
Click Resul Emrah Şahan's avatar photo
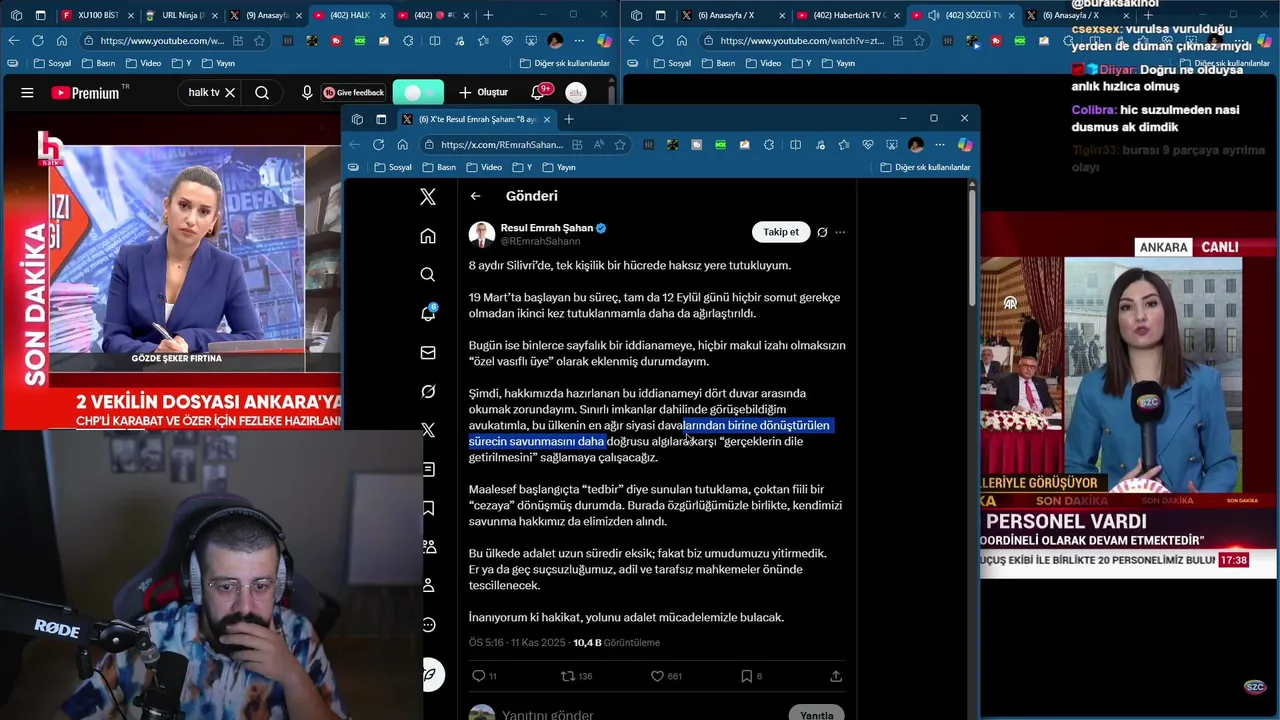click(x=482, y=234)
